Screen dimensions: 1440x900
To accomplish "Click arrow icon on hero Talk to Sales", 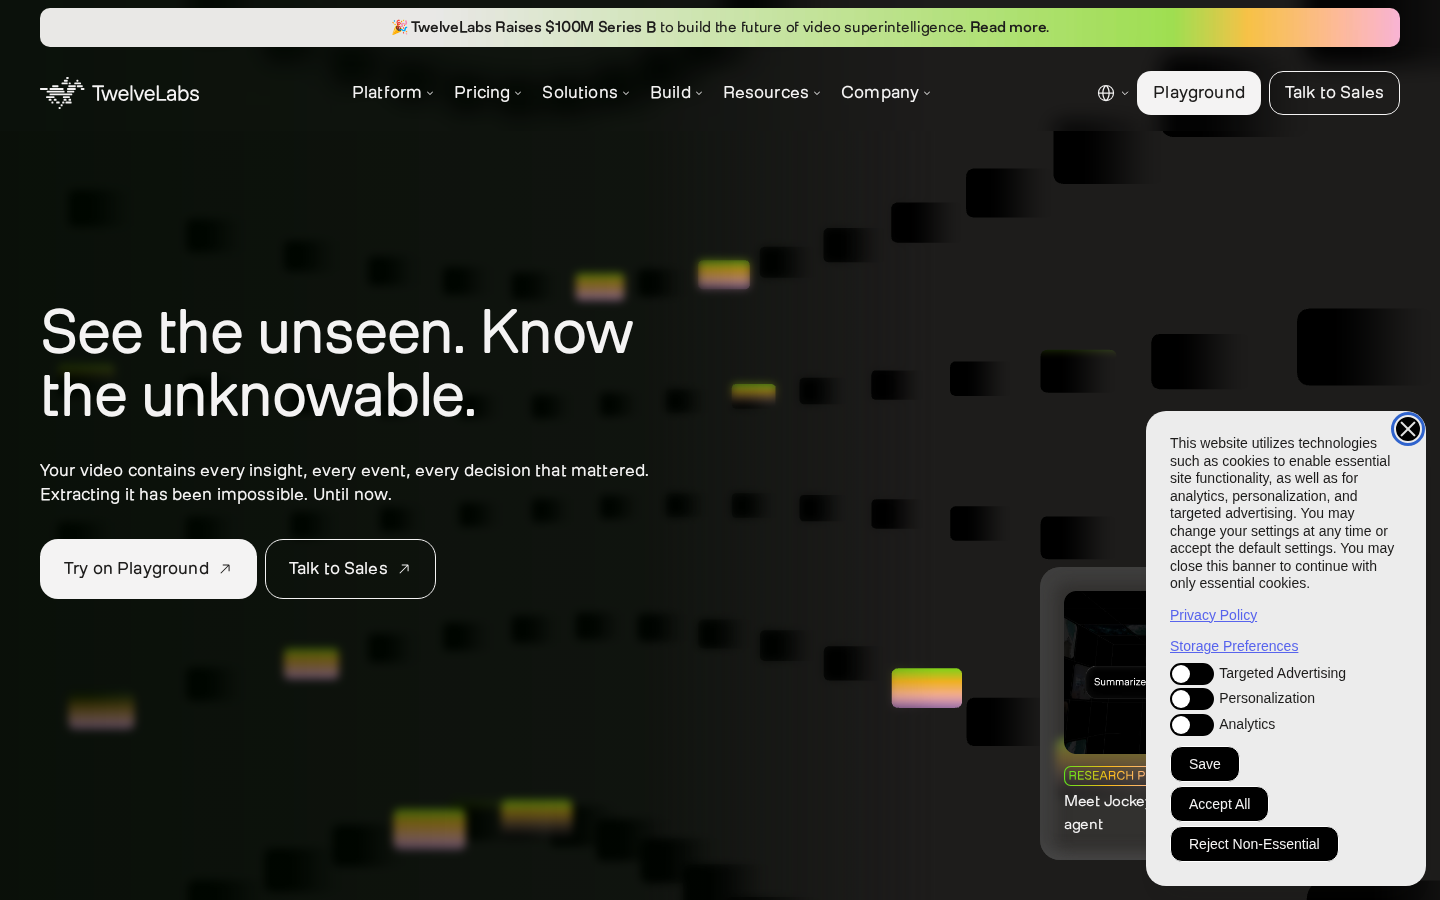I will tap(404, 569).
